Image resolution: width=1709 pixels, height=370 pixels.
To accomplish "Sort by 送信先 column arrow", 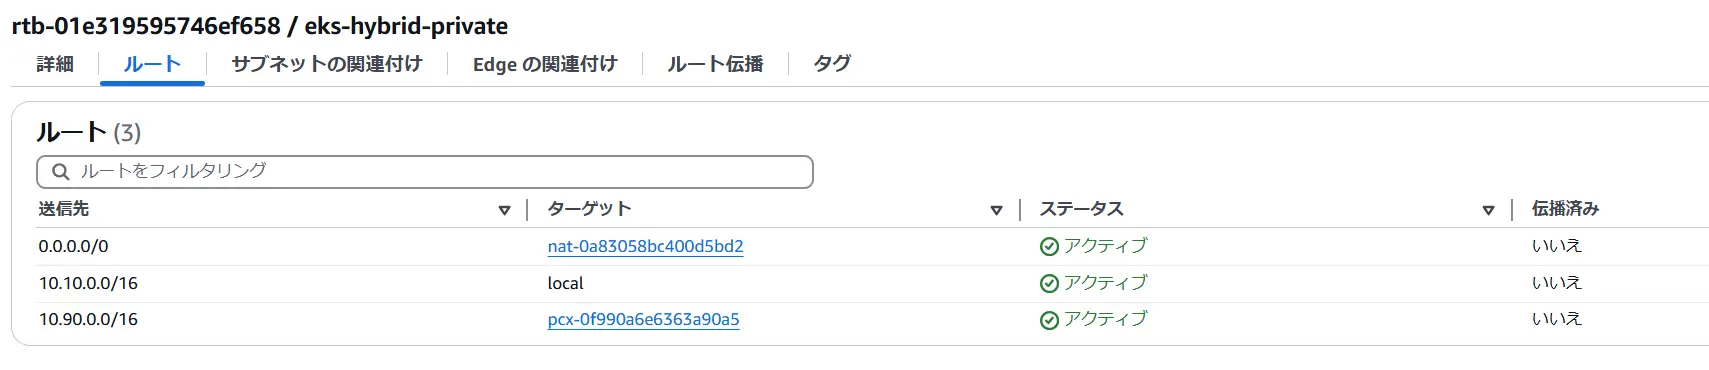I will point(504,210).
